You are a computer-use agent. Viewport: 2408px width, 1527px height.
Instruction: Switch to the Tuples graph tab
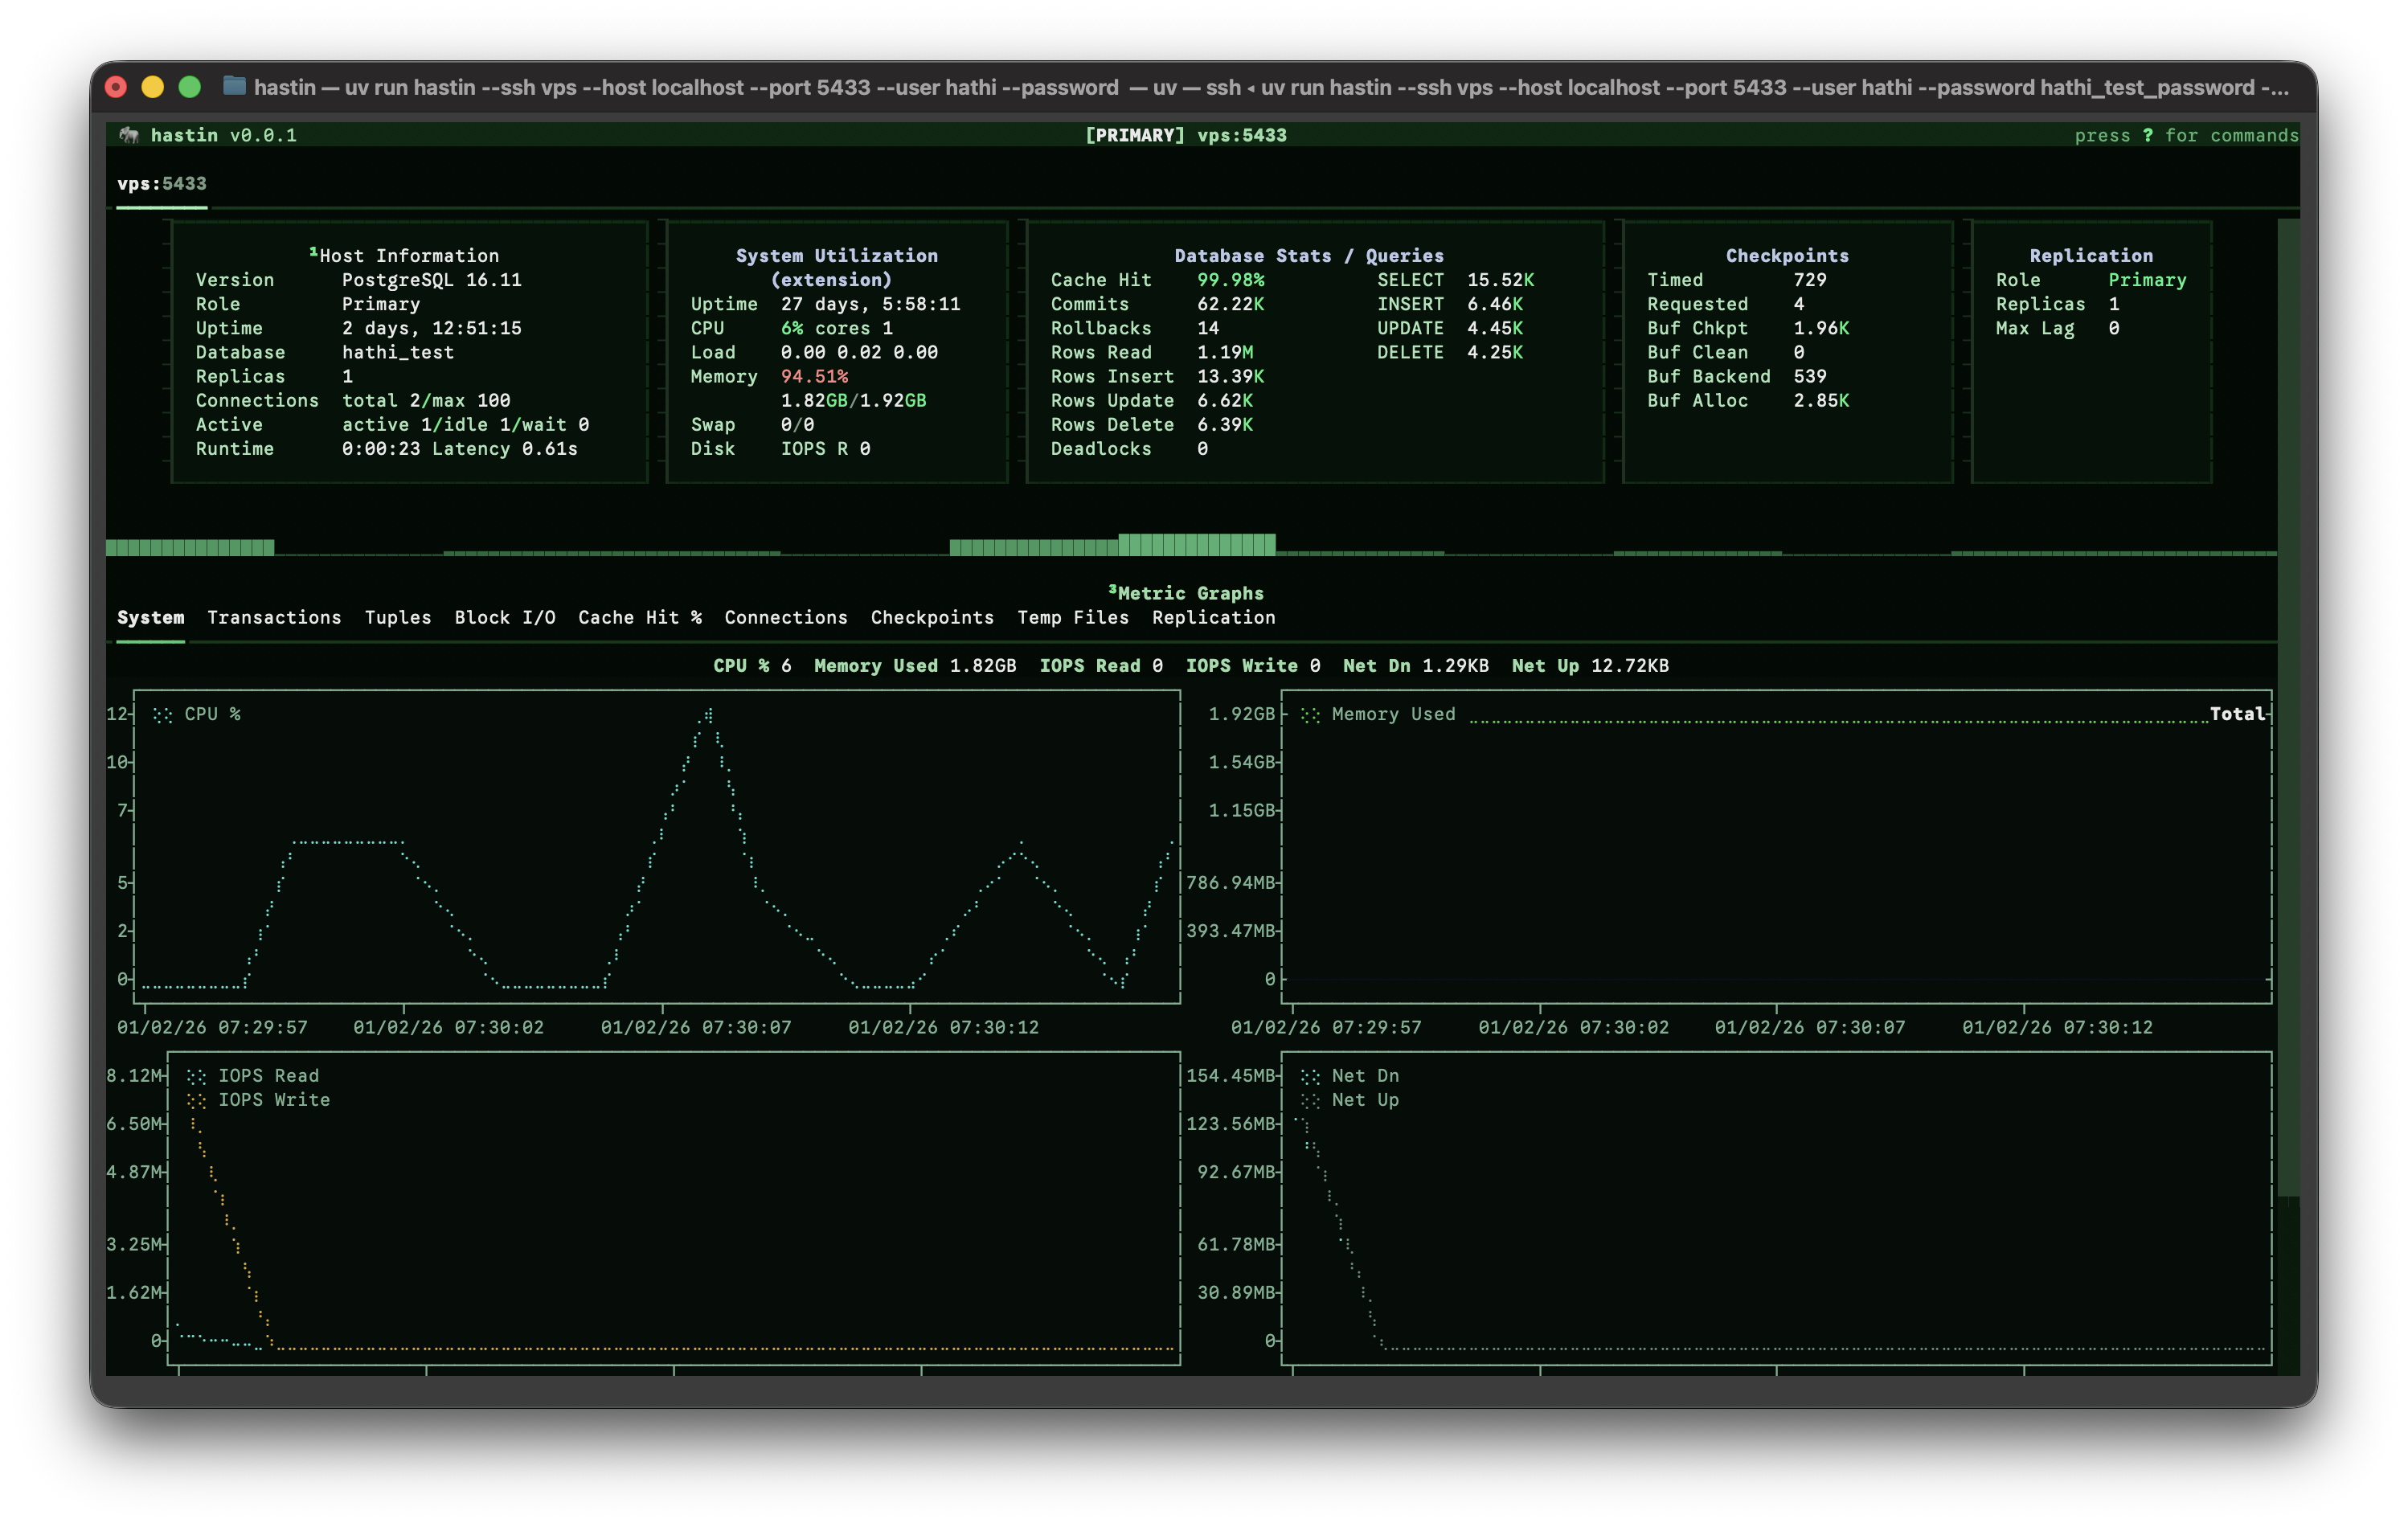tap(398, 617)
